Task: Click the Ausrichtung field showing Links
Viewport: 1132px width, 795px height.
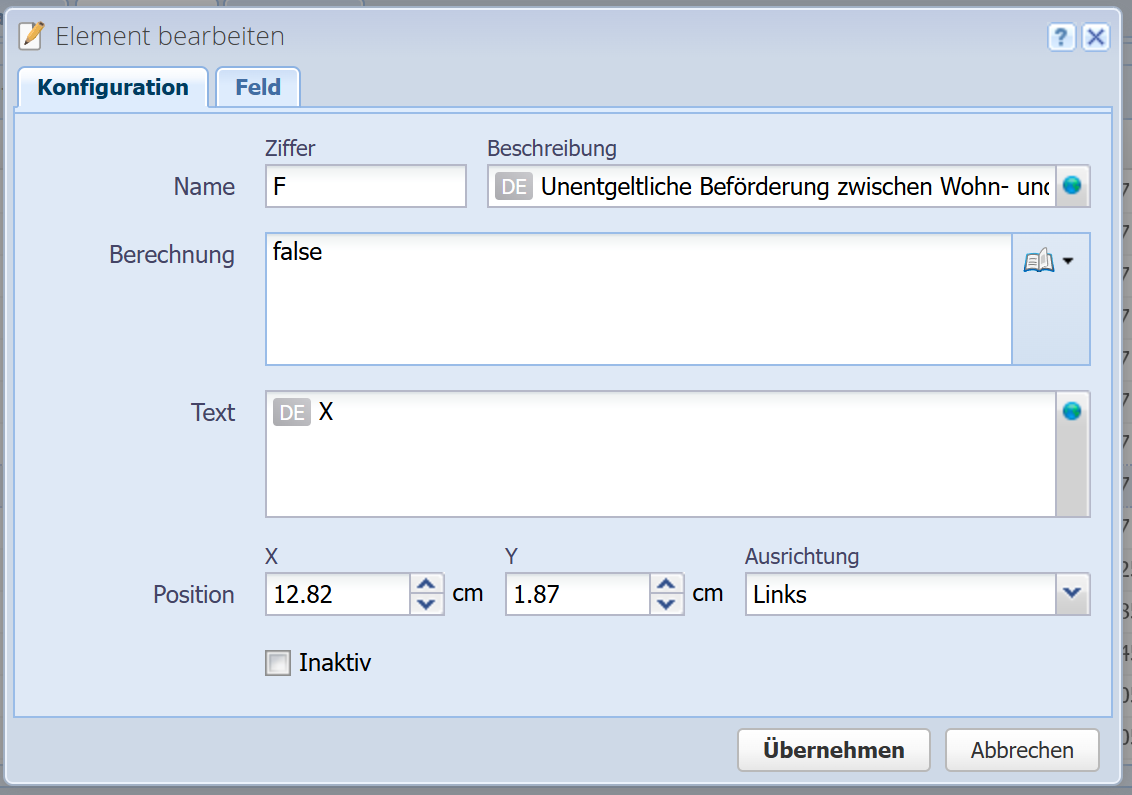Action: coord(899,594)
